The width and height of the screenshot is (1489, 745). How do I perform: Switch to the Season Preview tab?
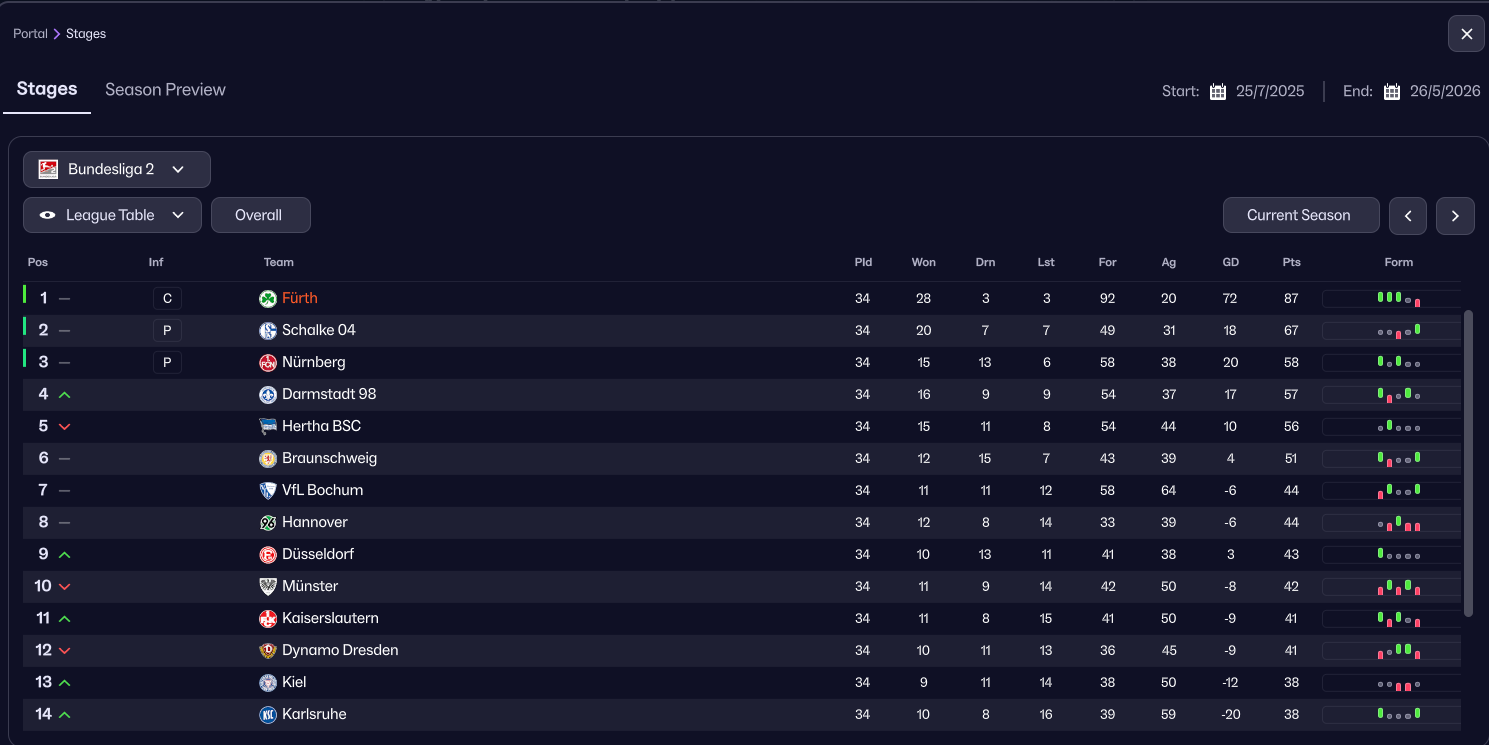click(165, 90)
